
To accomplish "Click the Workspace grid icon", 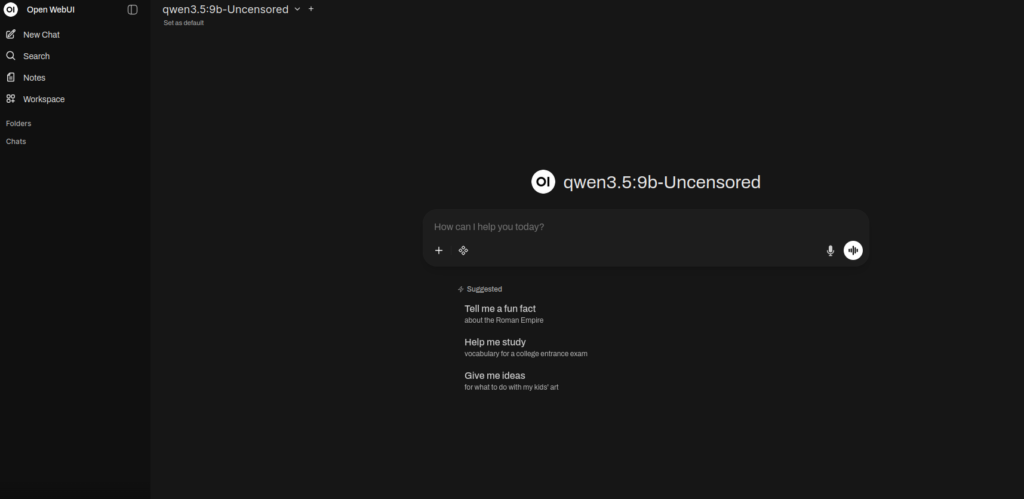I will click(x=10, y=99).
